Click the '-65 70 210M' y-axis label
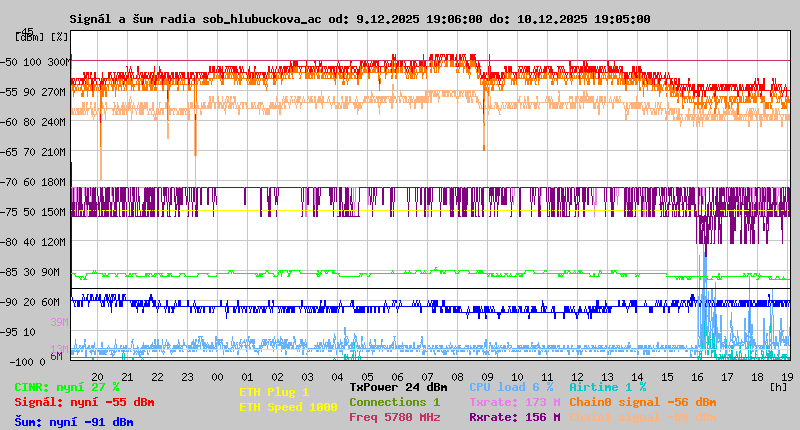 [34, 152]
